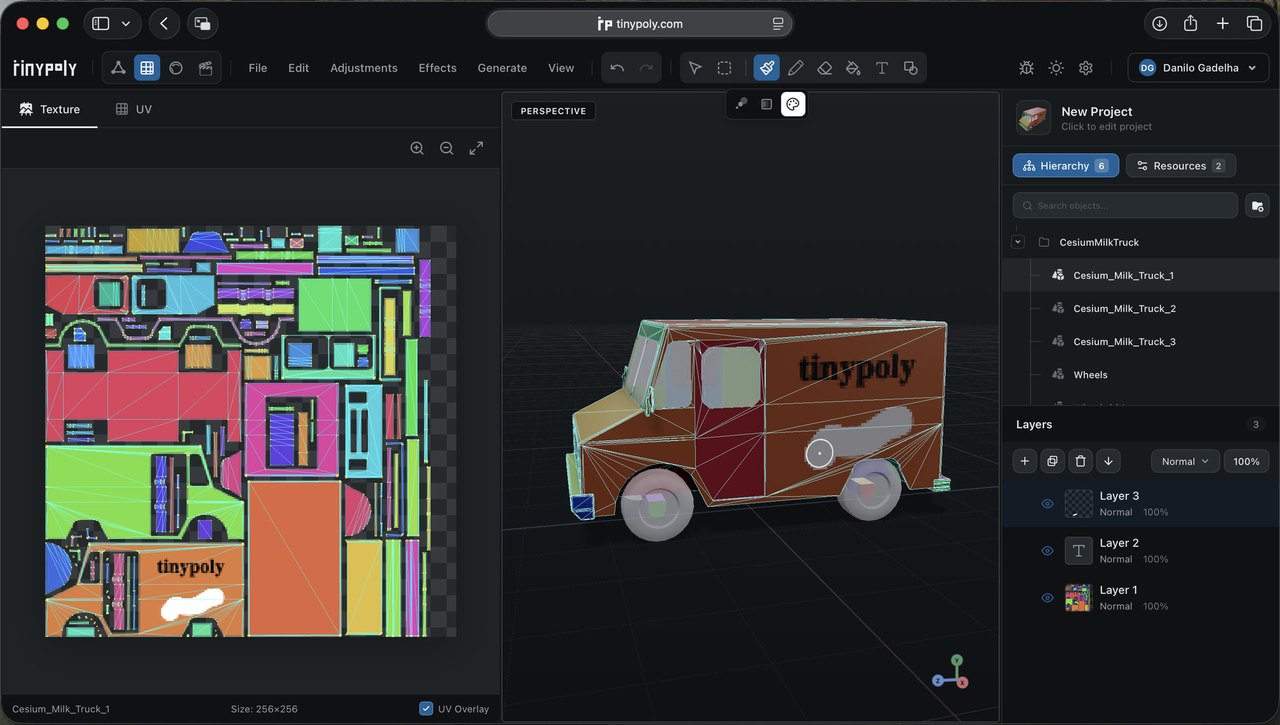1280x725 pixels.
Task: Add a new layer
Action: 1024,461
